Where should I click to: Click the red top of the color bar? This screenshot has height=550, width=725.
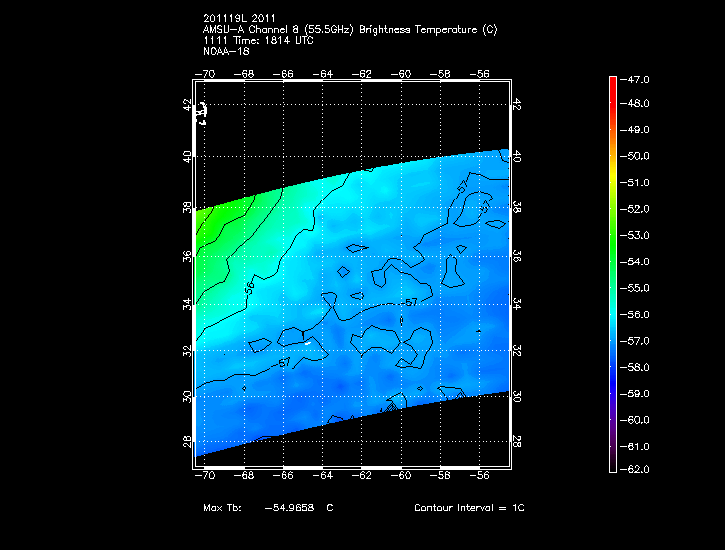[612, 80]
